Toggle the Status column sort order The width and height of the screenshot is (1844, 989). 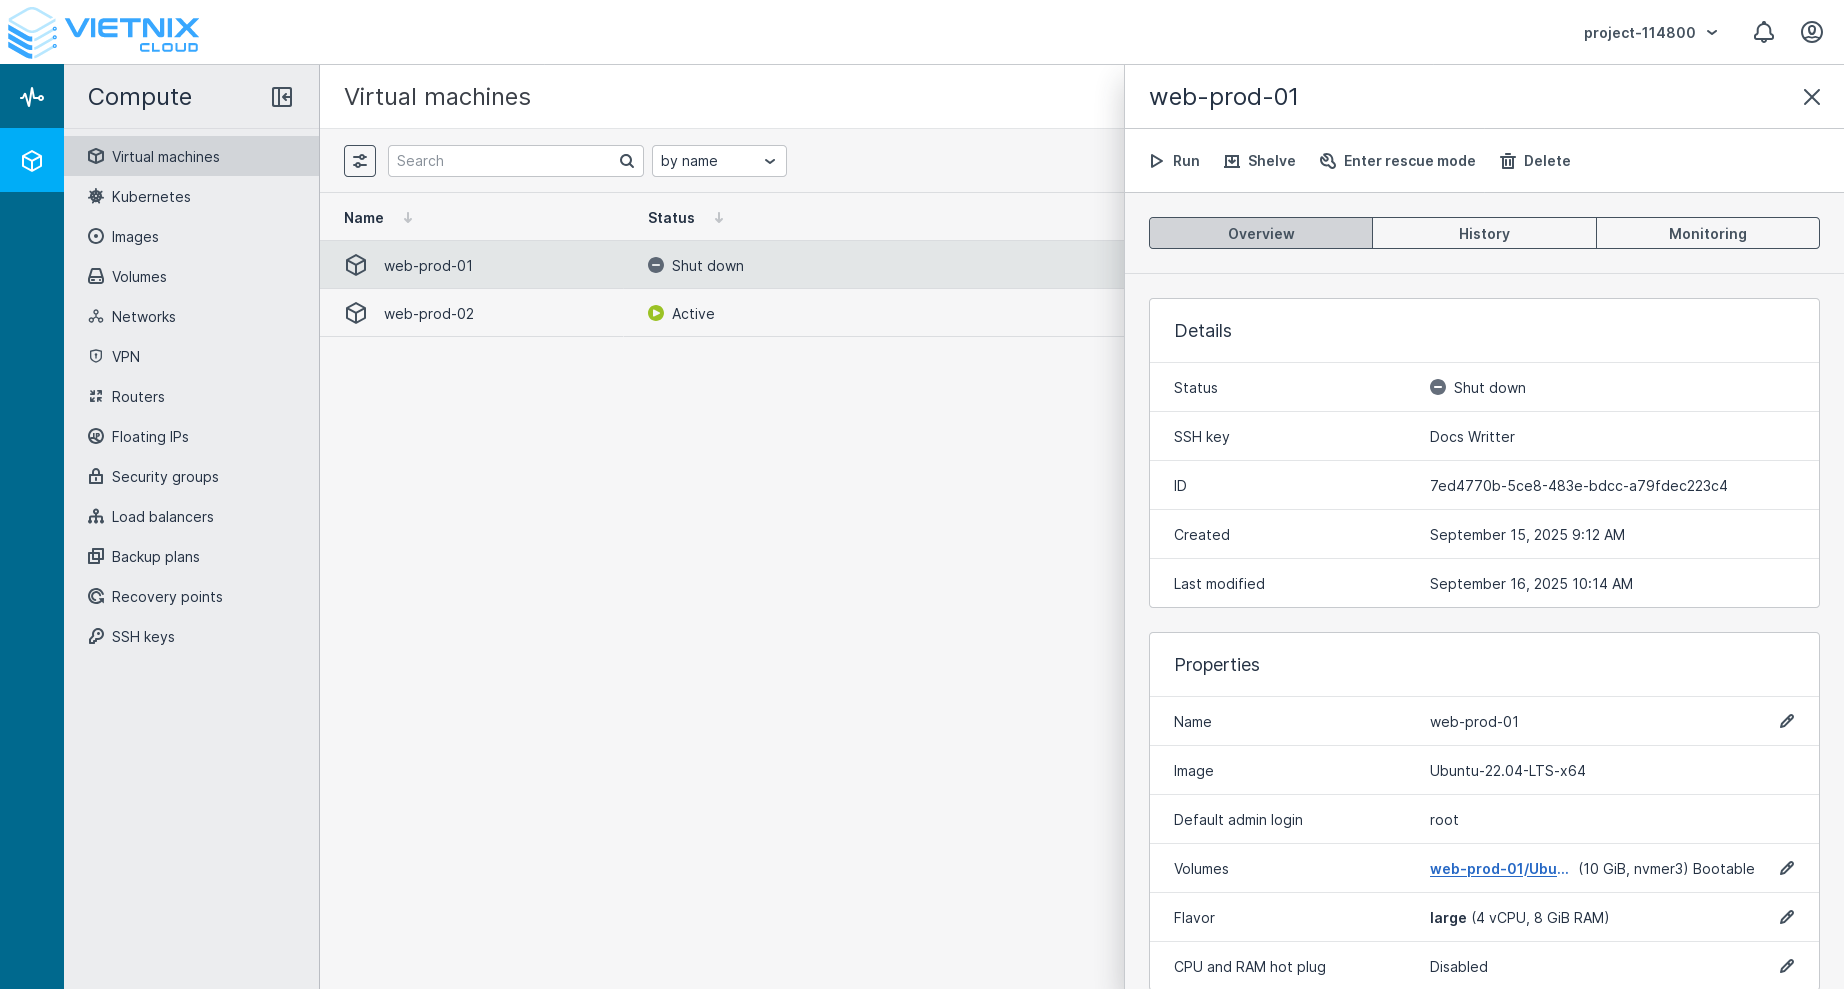tap(718, 217)
